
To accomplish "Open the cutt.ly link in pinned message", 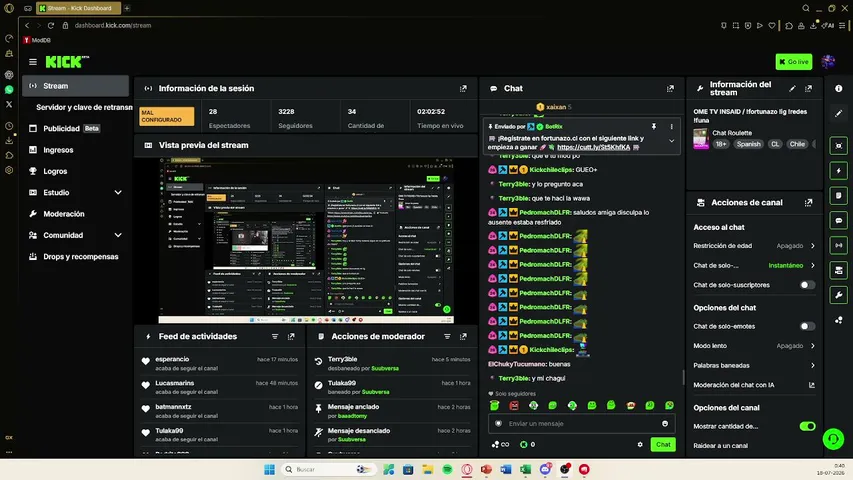I will 594,147.
